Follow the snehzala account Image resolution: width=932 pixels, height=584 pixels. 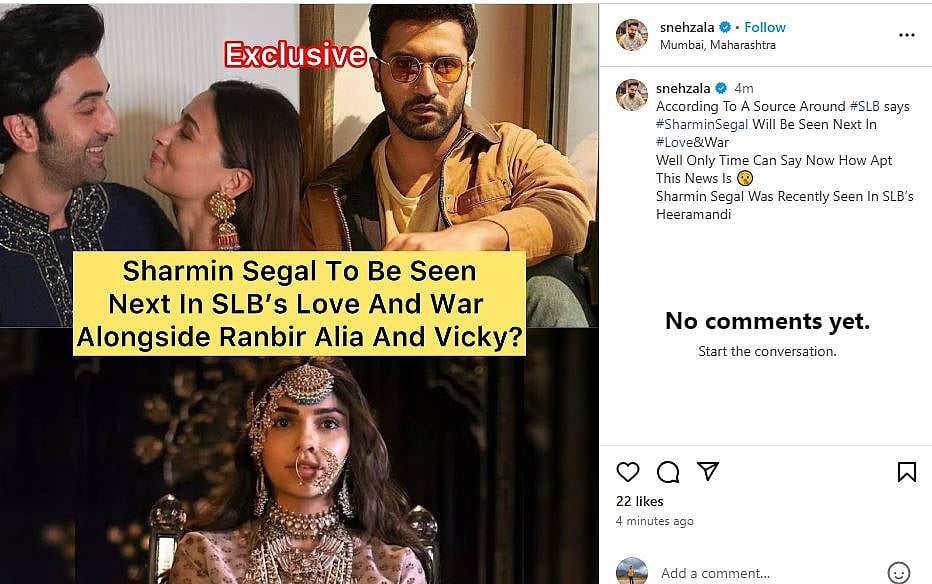click(764, 27)
